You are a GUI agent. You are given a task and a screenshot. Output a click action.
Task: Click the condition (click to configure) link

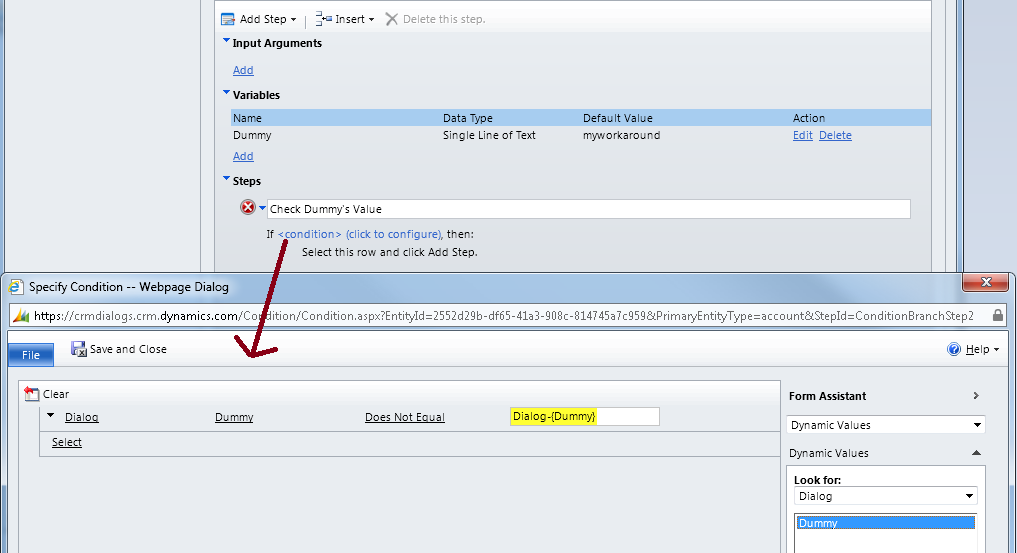click(x=359, y=234)
